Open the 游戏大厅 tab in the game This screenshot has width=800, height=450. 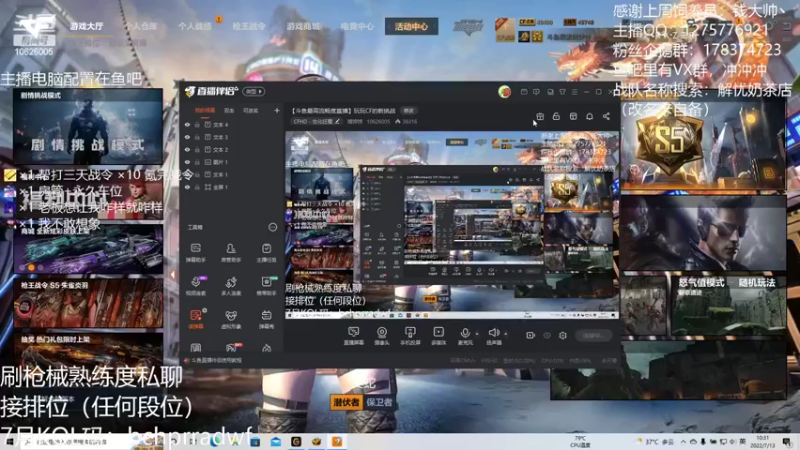coord(87,26)
